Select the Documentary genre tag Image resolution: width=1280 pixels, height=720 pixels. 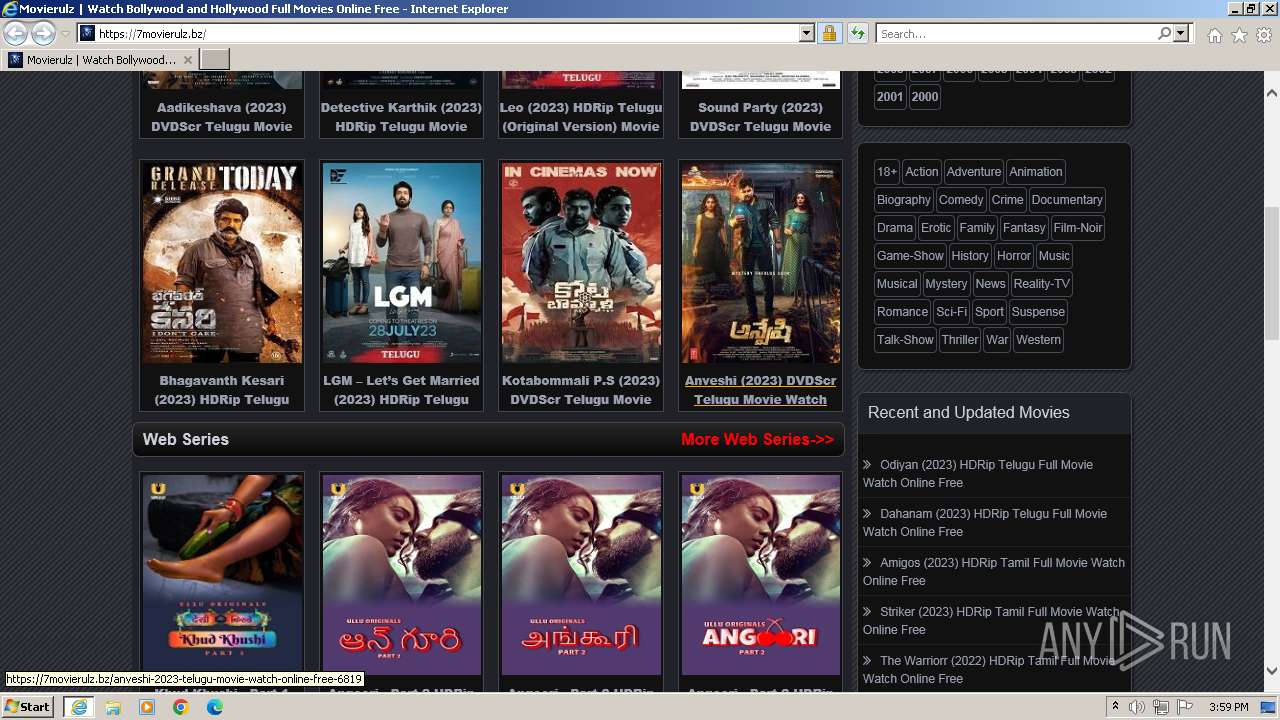(1067, 200)
